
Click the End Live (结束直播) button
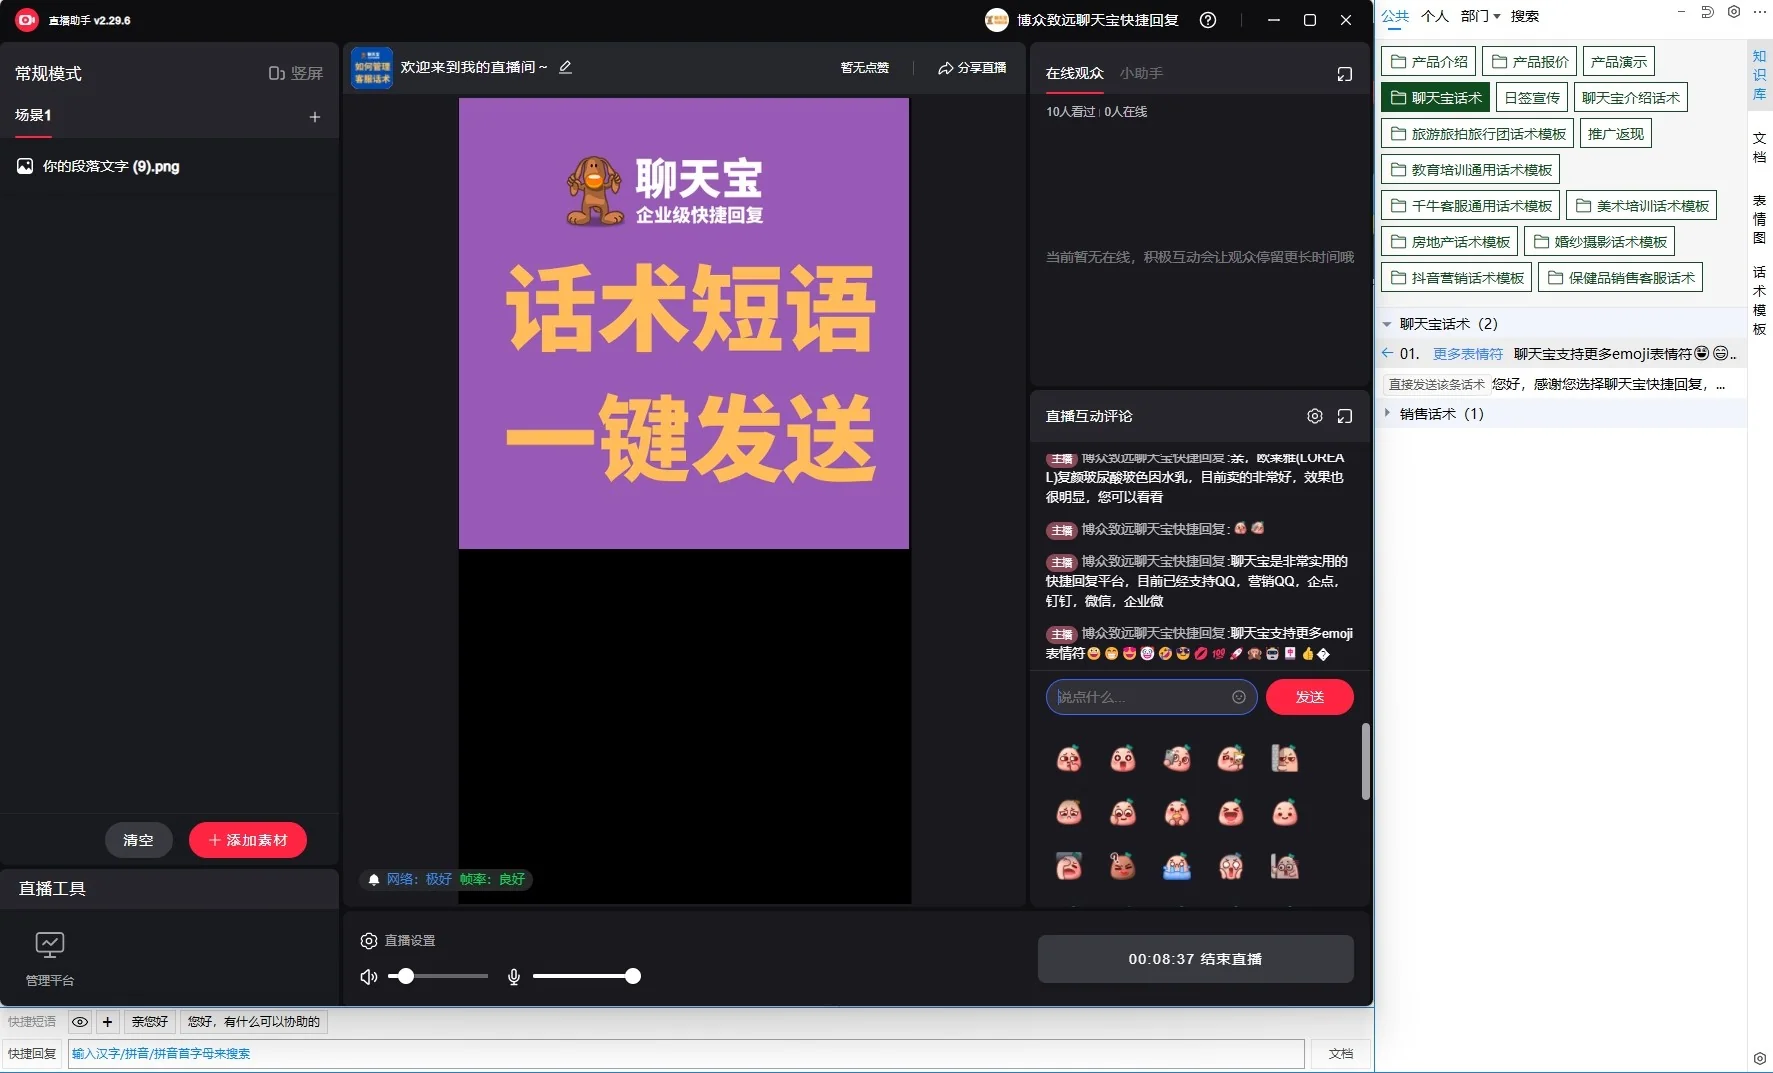point(1195,959)
